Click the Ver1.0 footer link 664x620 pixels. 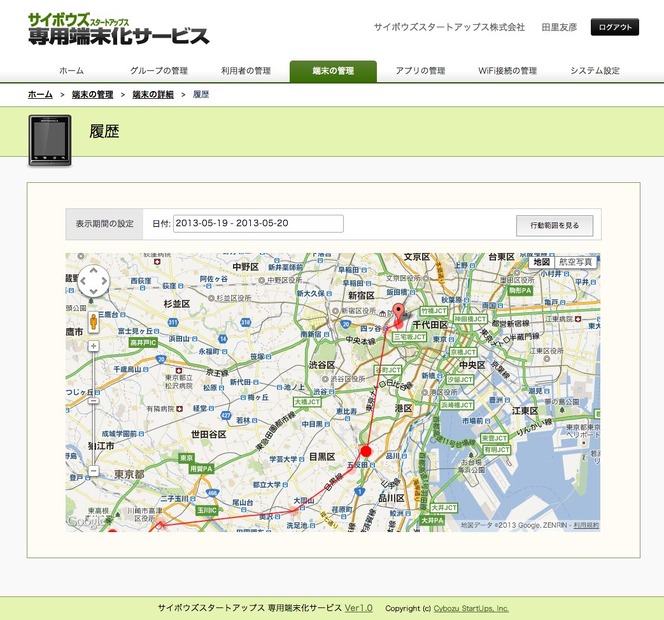coord(359,608)
